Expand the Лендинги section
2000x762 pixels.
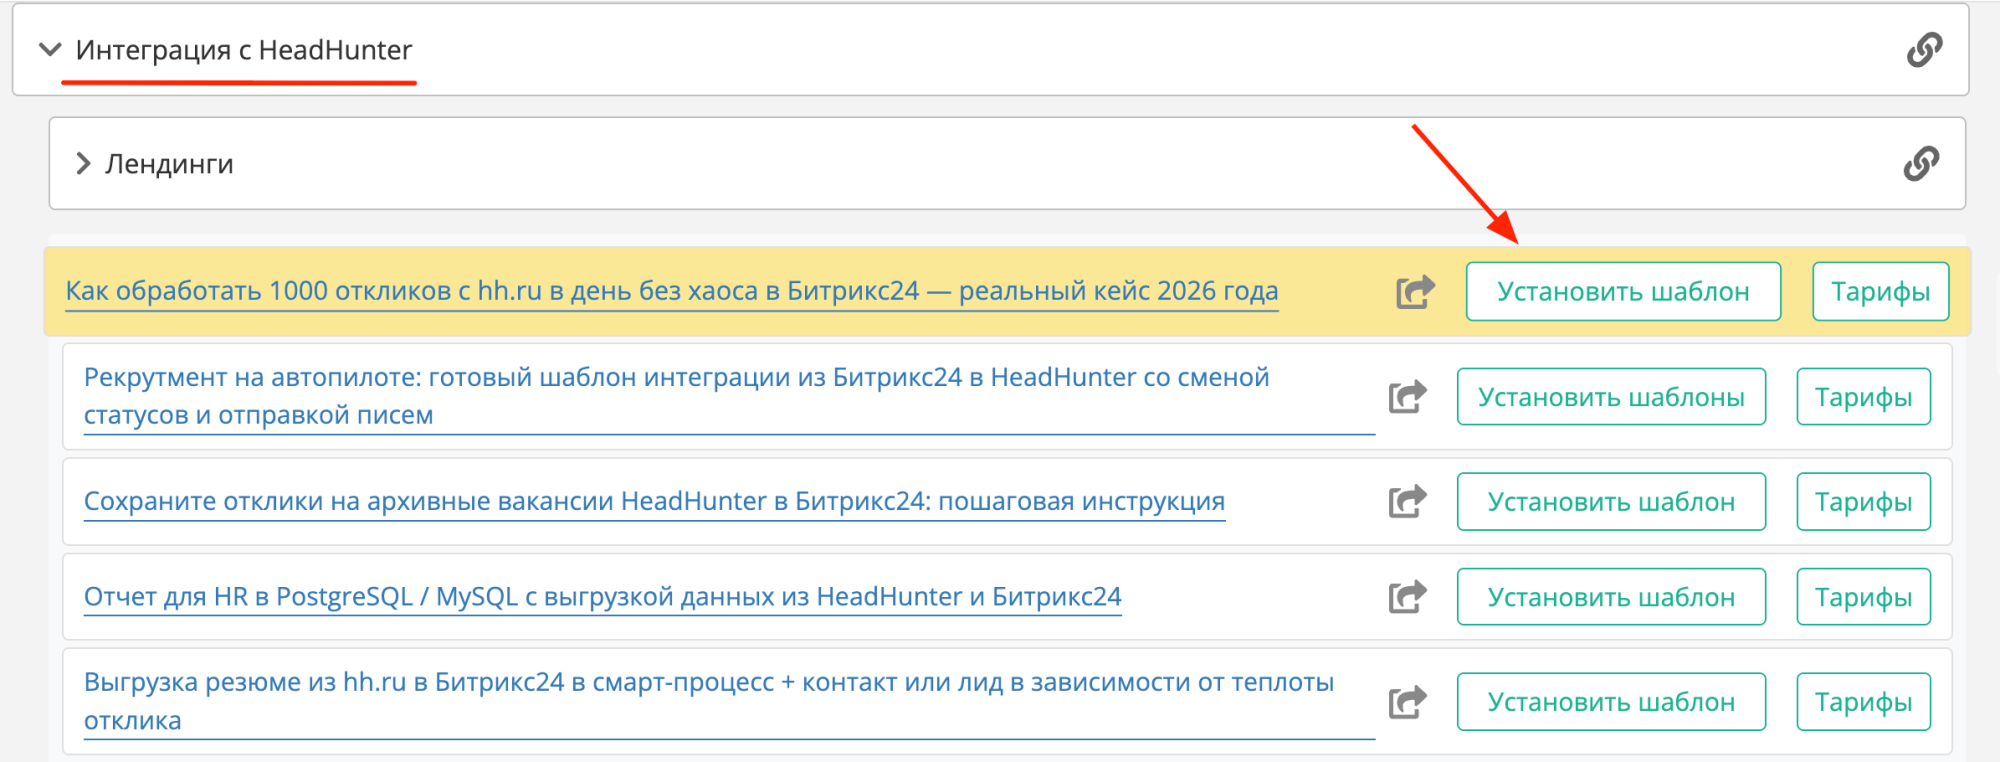tap(84, 164)
